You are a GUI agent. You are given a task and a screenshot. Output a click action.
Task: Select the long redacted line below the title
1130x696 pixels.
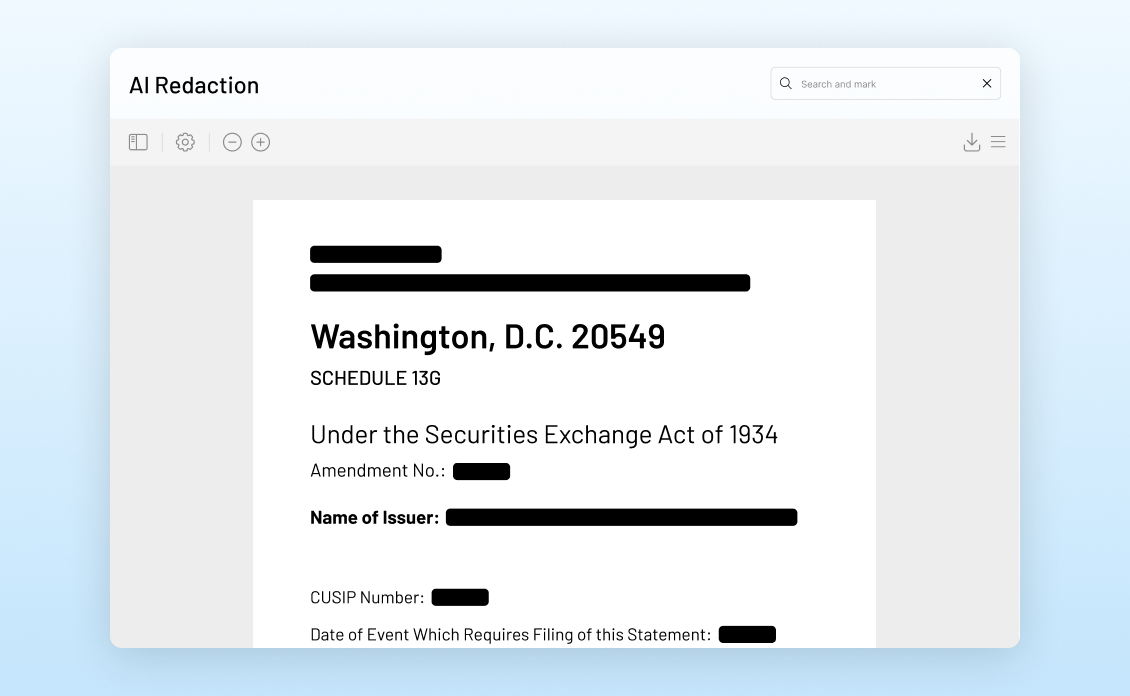[530, 282]
